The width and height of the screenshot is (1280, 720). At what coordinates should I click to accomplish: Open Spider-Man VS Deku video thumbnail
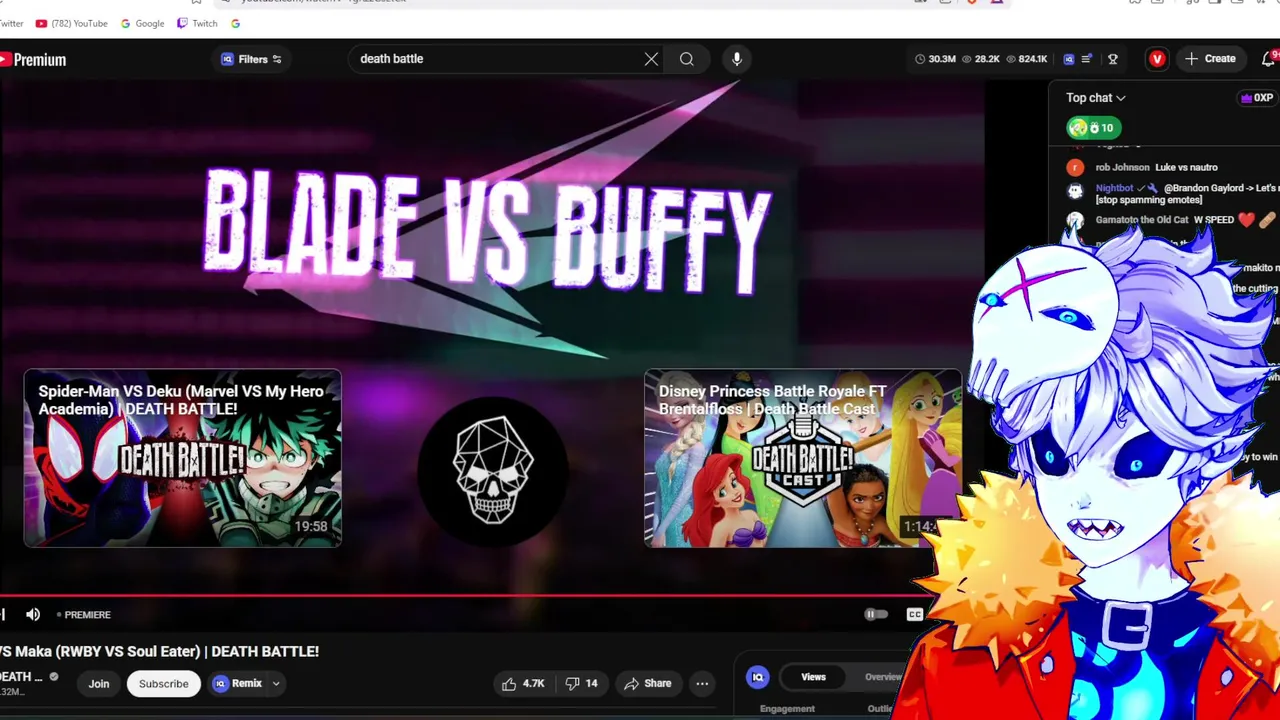pyautogui.click(x=182, y=458)
